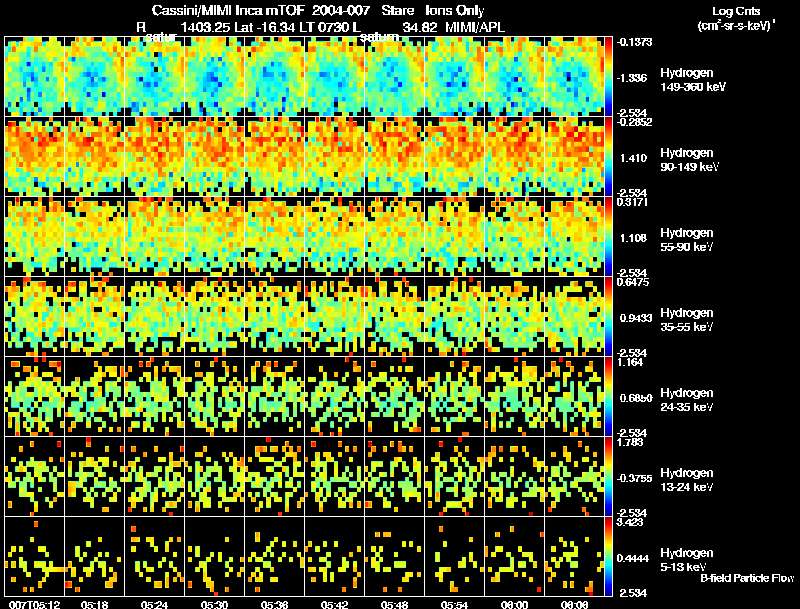Click the -0.2852 color scale value

click(x=634, y=122)
